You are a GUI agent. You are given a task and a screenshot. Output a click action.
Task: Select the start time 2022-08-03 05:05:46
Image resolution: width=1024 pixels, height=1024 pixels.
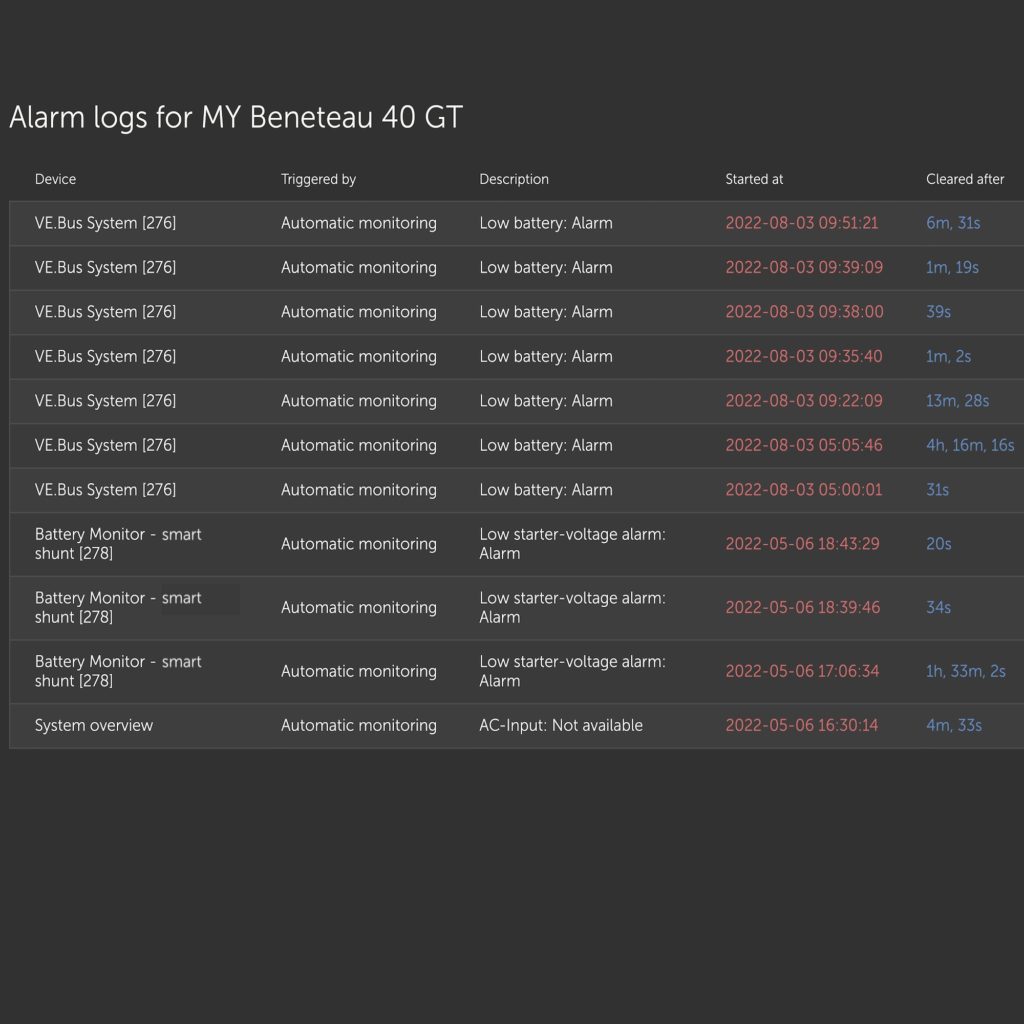click(804, 445)
